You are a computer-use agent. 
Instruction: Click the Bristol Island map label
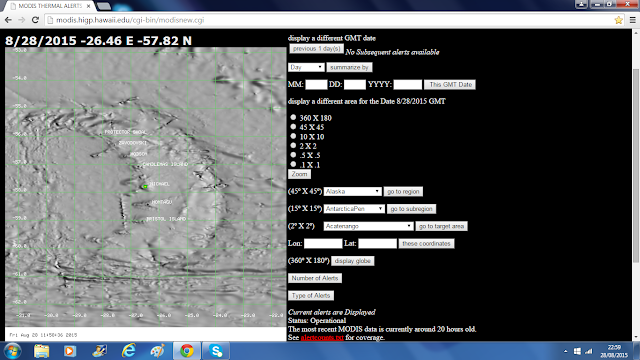[166, 219]
